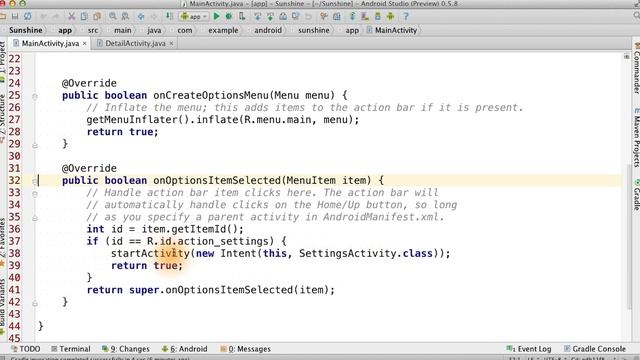Click java in the breadcrumb bar
640x360 pixels.
coord(154,30)
